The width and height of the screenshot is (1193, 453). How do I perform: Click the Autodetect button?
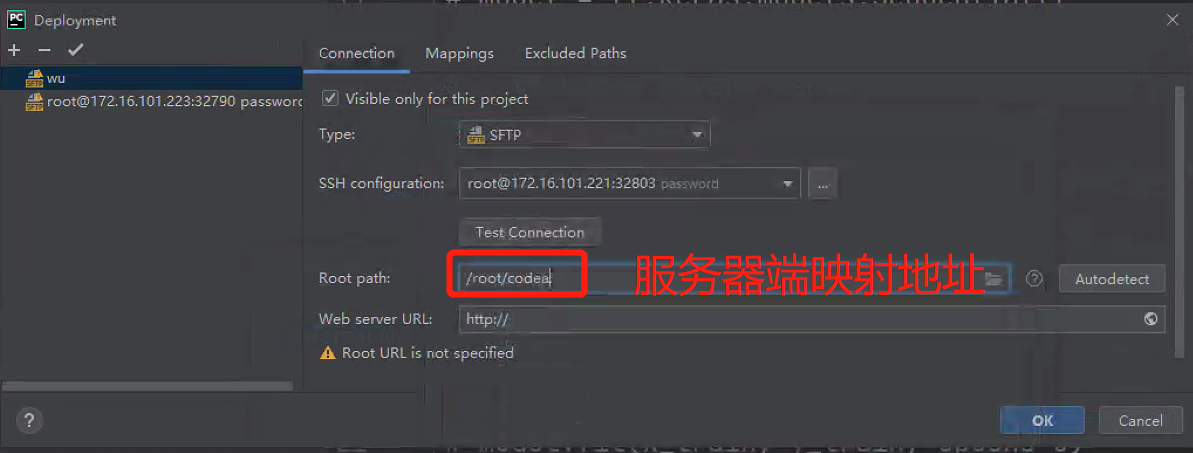click(1112, 279)
